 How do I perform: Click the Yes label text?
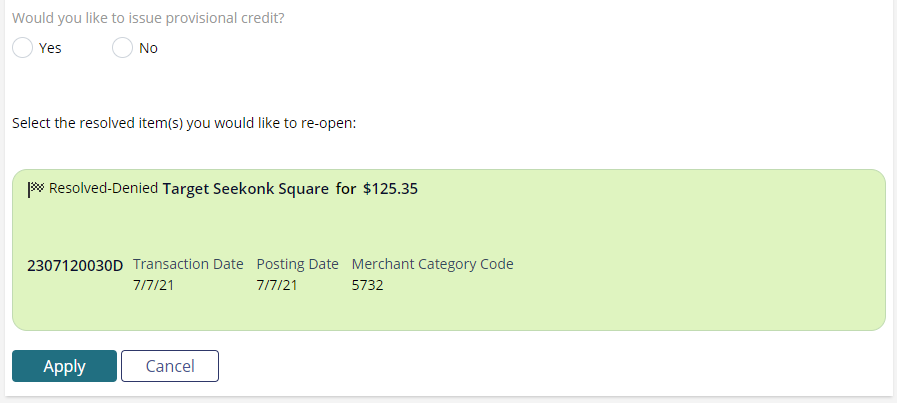(50, 48)
